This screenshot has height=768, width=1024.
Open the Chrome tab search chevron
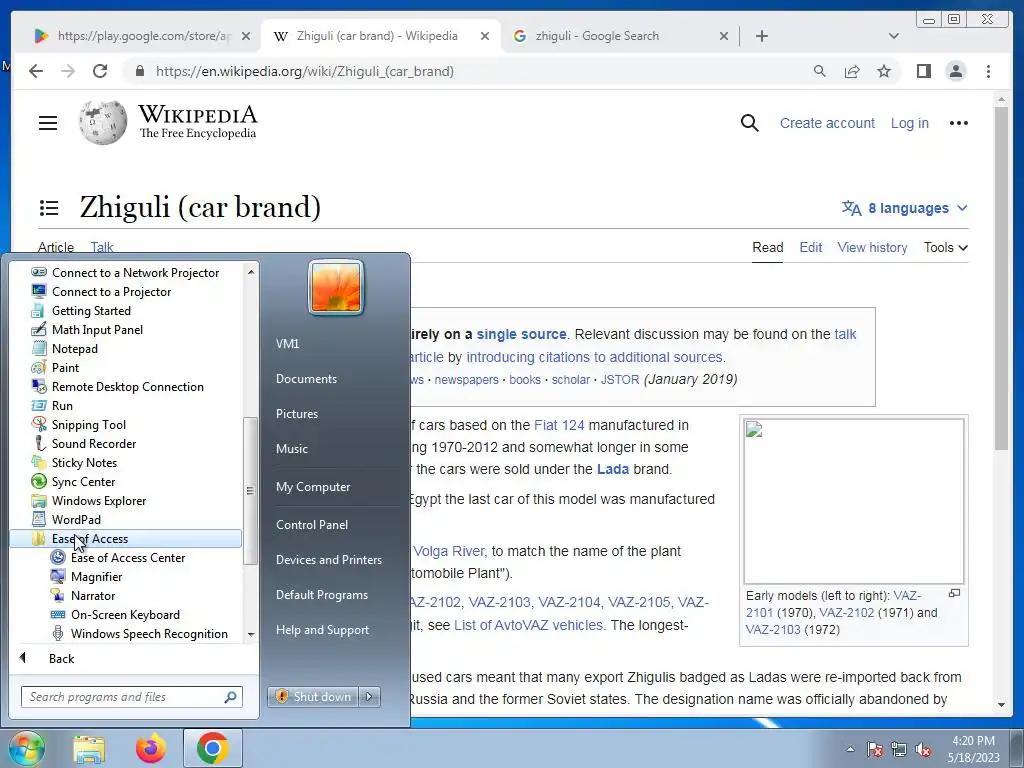coord(893,36)
